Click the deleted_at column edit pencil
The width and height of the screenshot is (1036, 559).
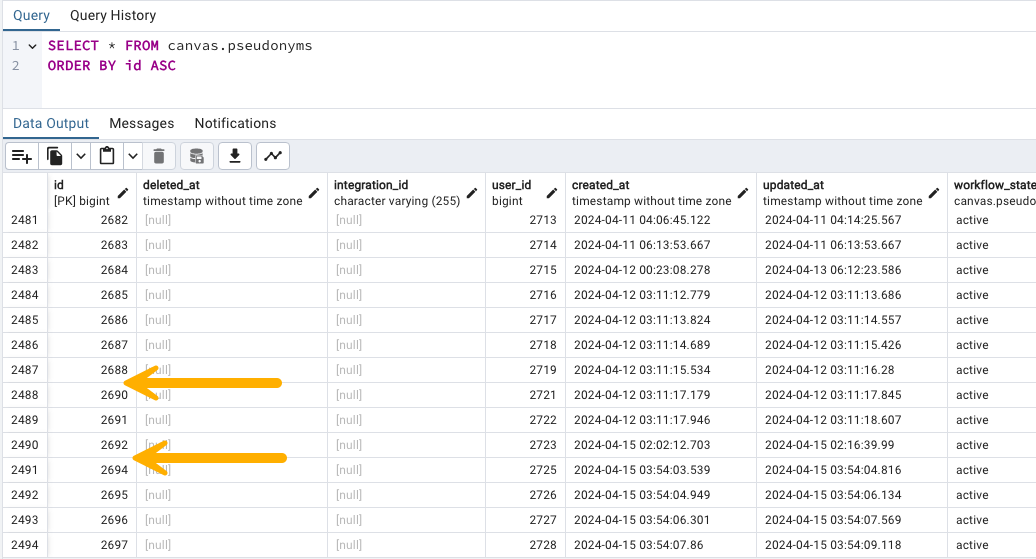tap(314, 193)
